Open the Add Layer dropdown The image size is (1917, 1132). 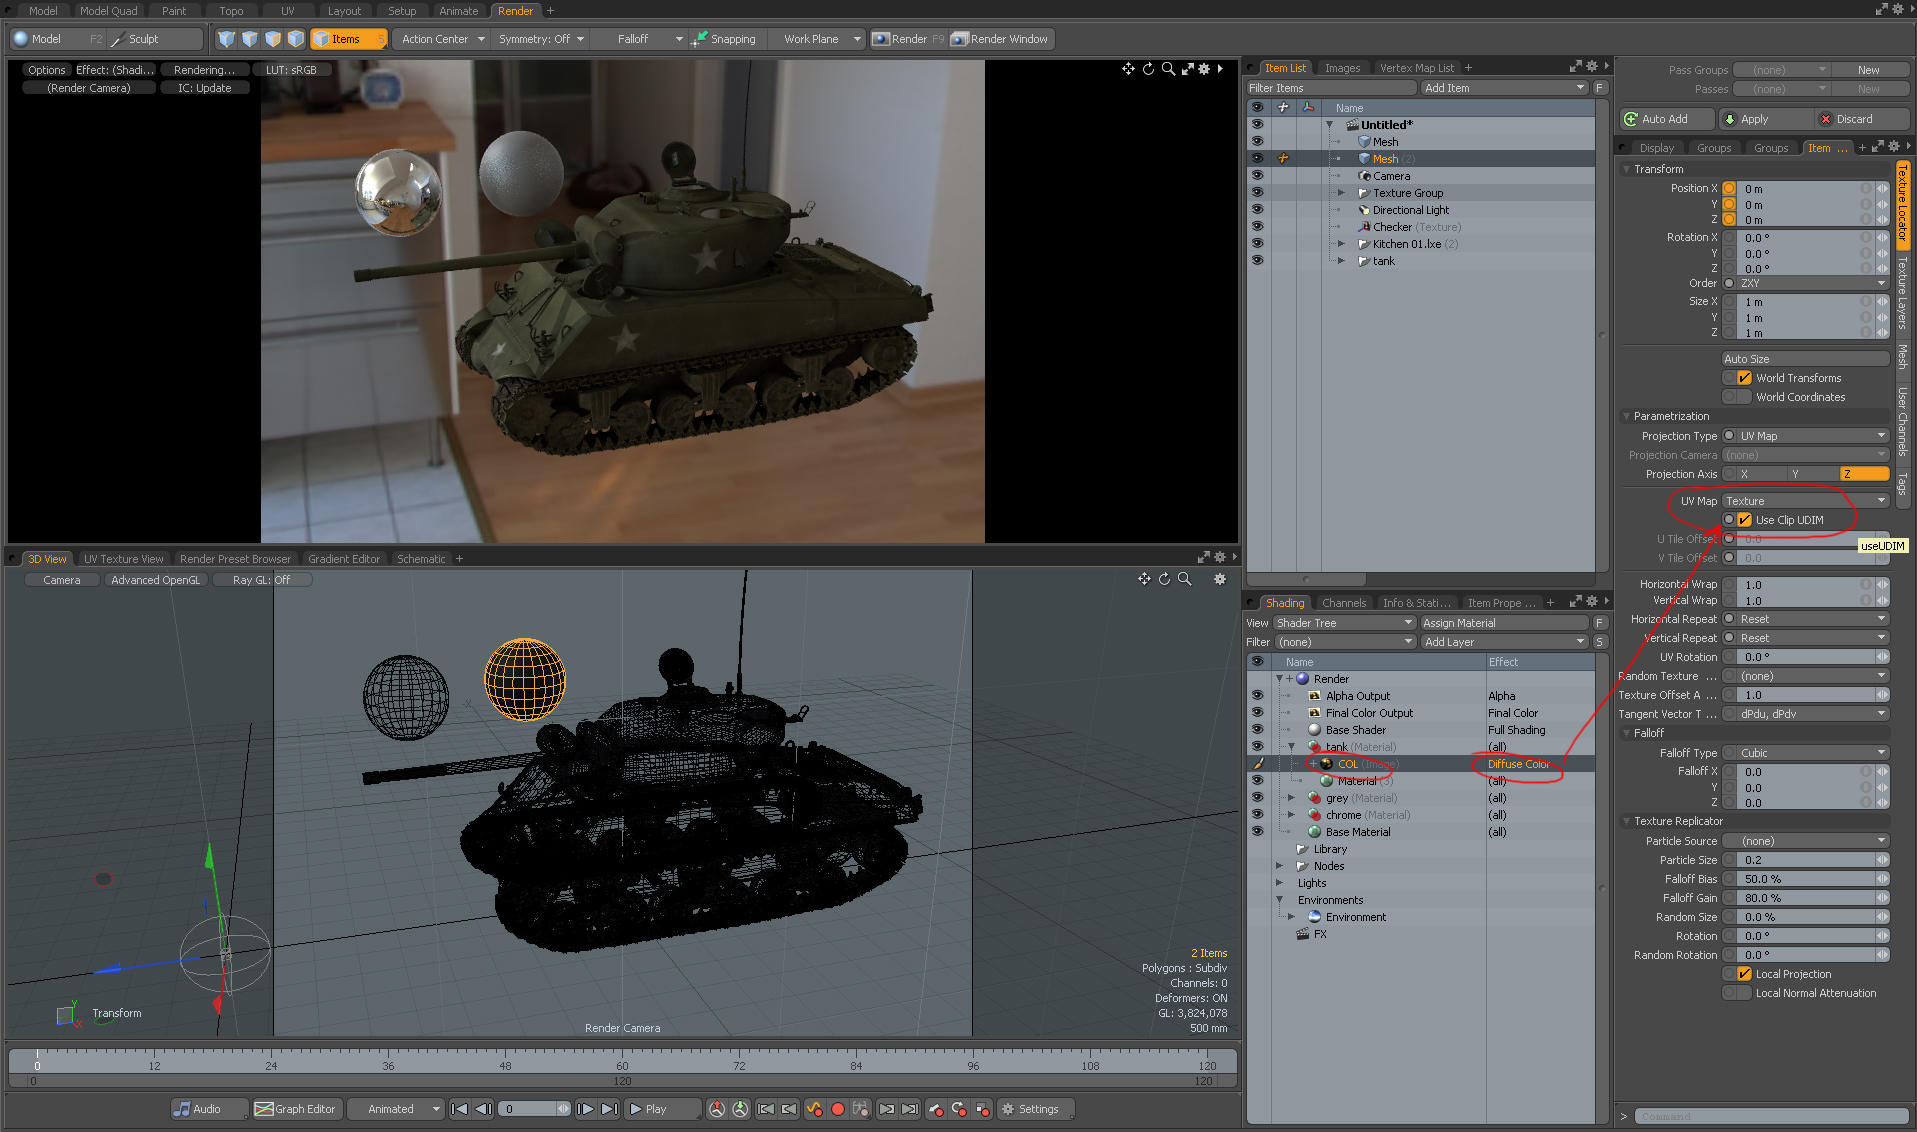pos(1504,642)
